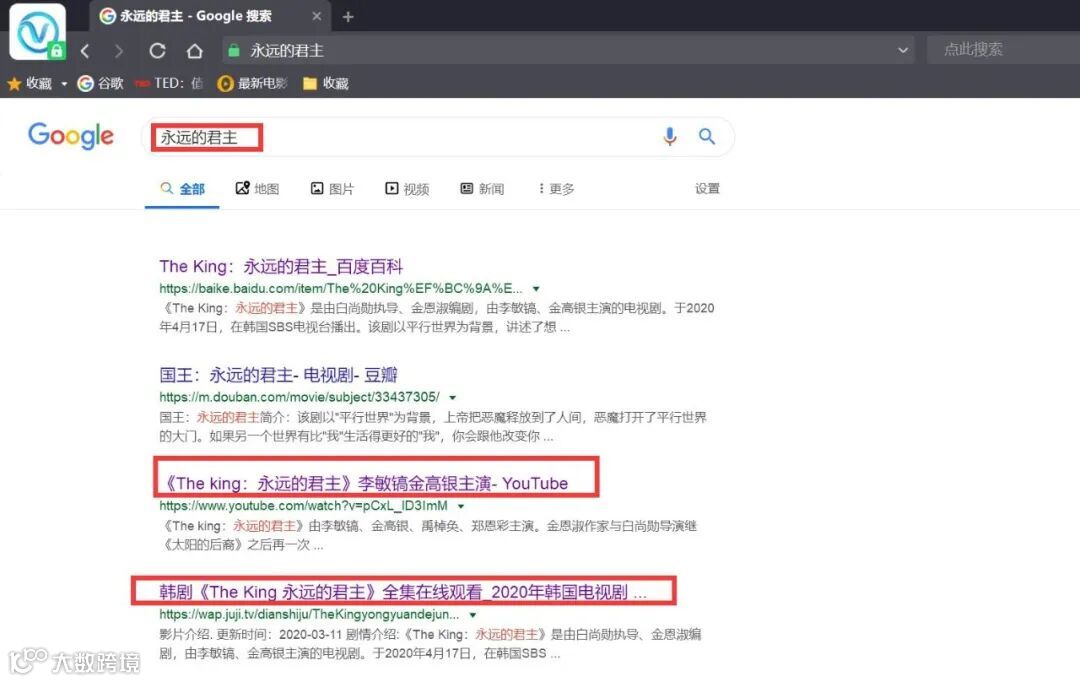Expand the m.douban.com URL dropdown arrow
Viewport: 1080px width, 682px height.
point(453,397)
